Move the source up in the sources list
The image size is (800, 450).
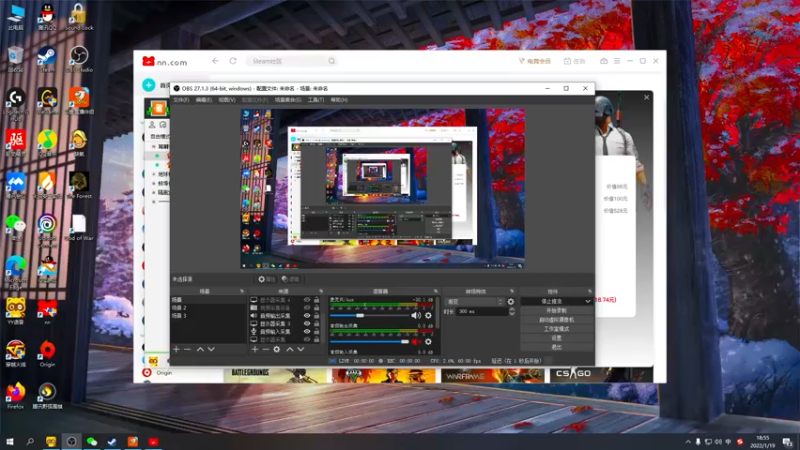[x=290, y=349]
